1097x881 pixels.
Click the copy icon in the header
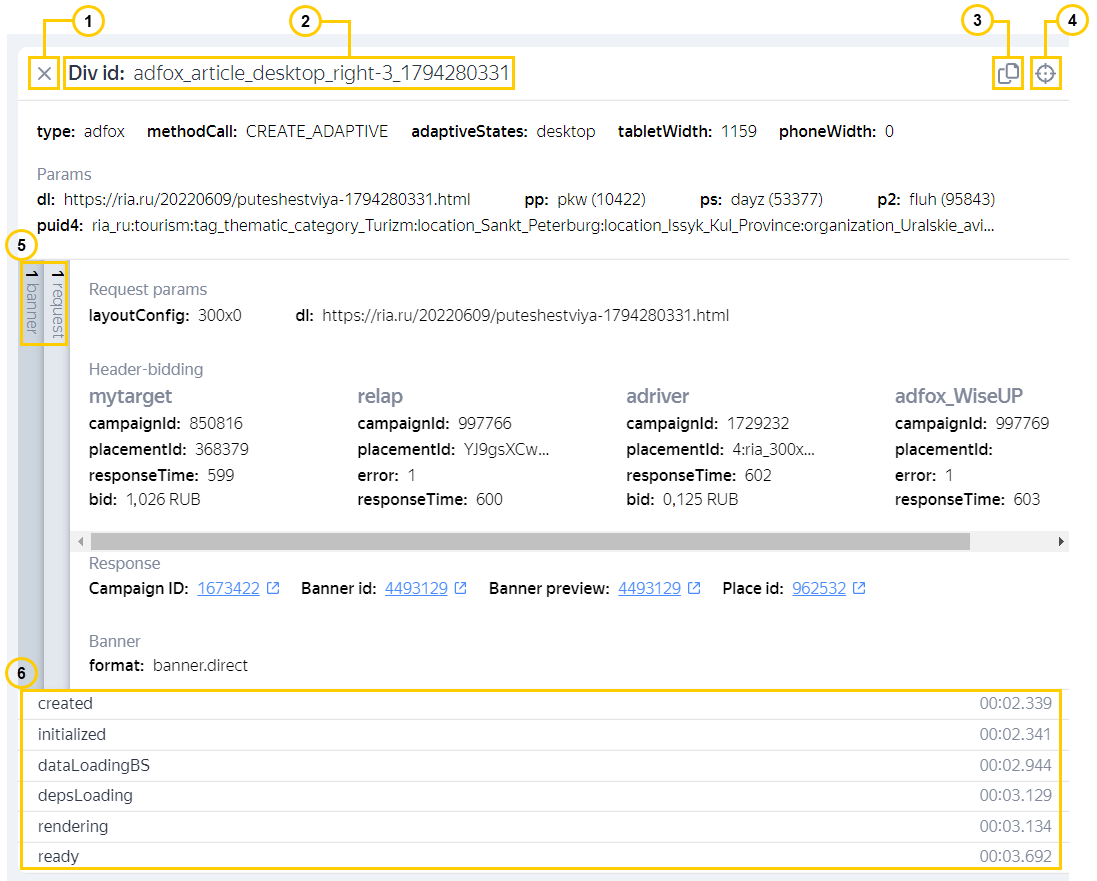[1008, 74]
